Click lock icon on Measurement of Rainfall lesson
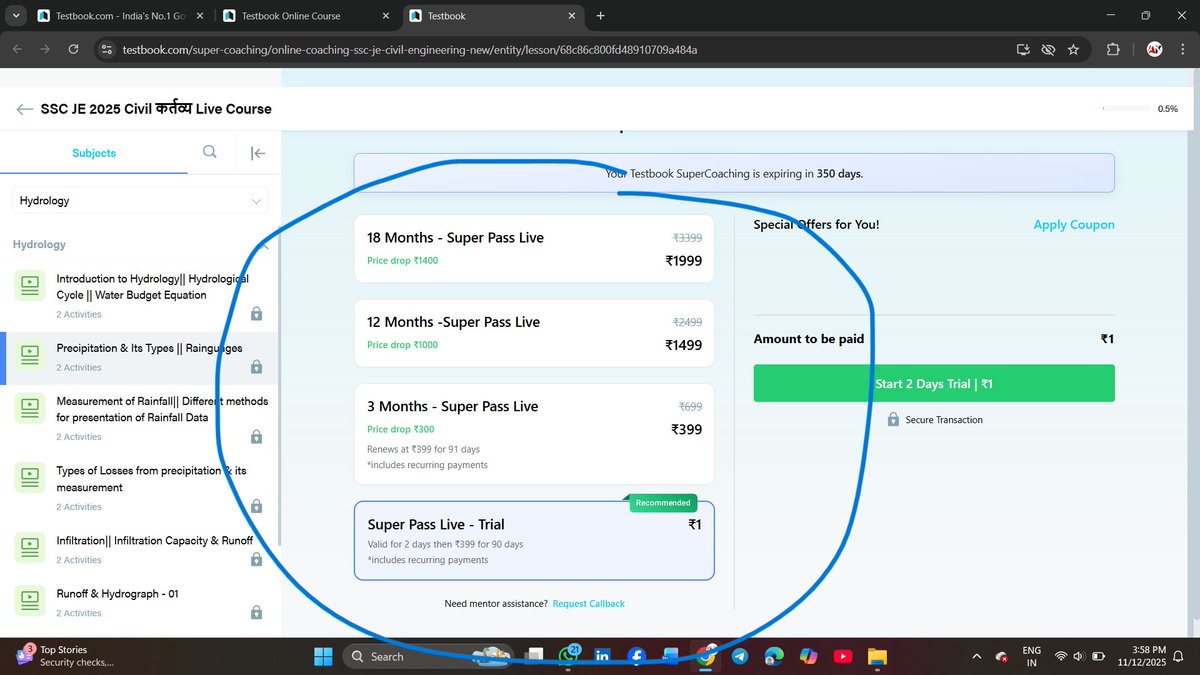This screenshot has height=675, width=1200. click(x=257, y=437)
